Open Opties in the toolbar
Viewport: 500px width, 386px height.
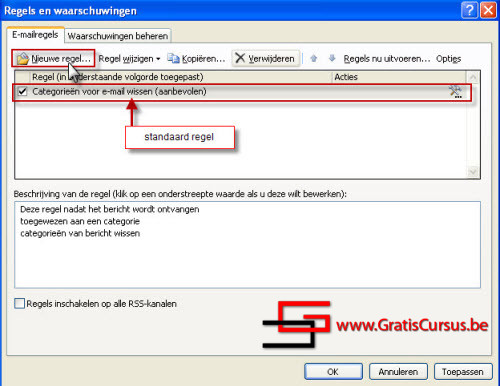point(448,59)
